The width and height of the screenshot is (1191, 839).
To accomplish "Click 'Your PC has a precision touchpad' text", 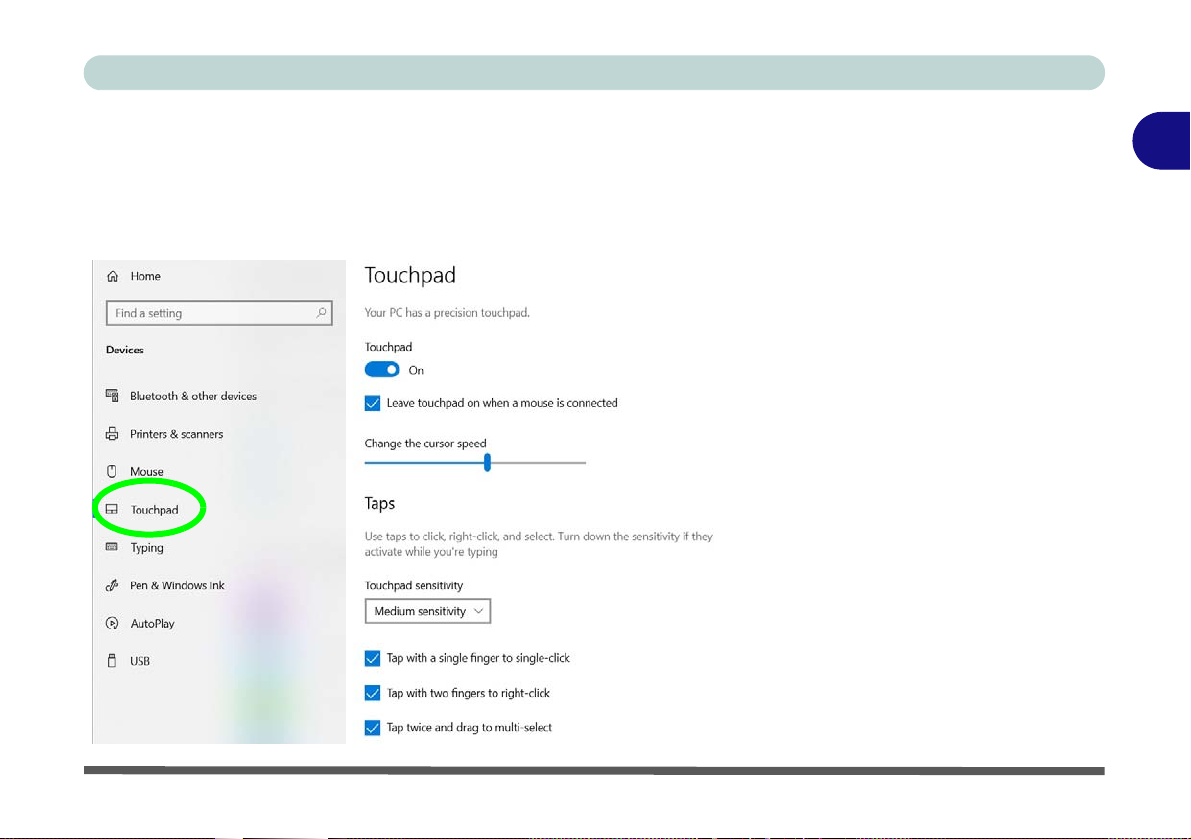I will (x=447, y=313).
